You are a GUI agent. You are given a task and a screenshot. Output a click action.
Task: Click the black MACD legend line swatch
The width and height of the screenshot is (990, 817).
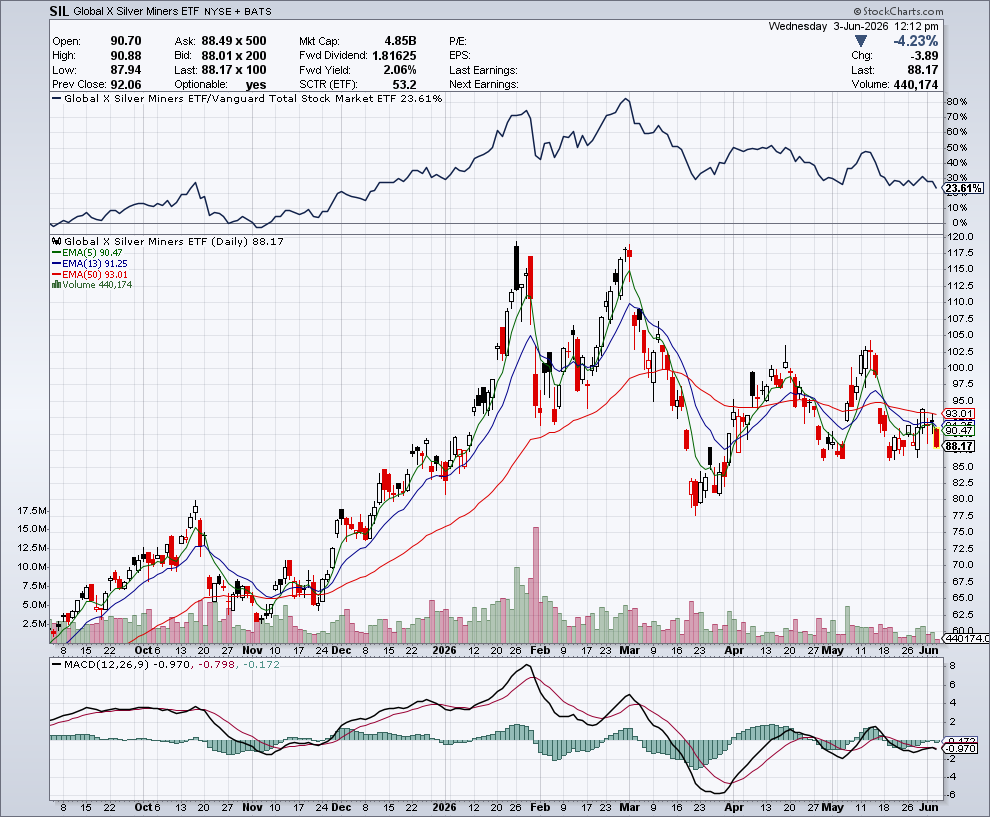point(56,664)
